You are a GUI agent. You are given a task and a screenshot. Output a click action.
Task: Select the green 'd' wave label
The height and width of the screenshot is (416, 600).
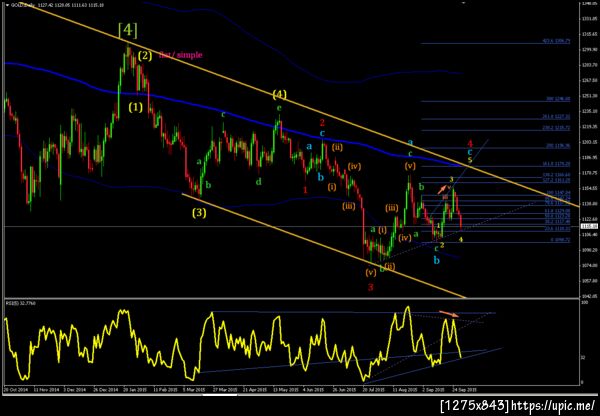click(259, 181)
